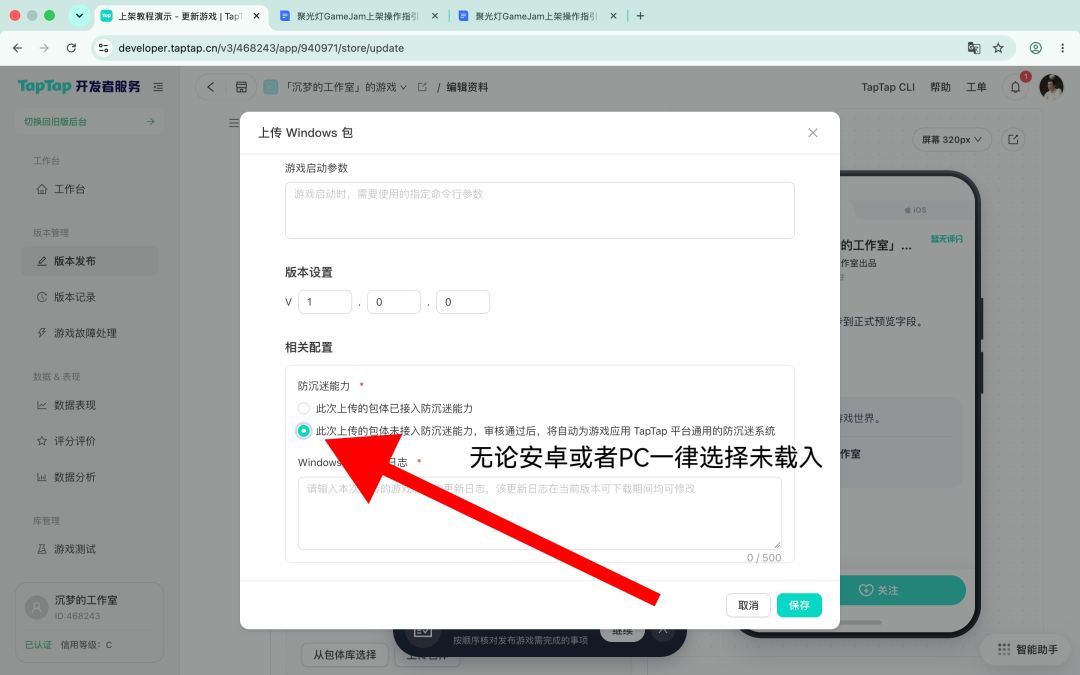Open 评分评价 in the sidebar

(x=90, y=441)
